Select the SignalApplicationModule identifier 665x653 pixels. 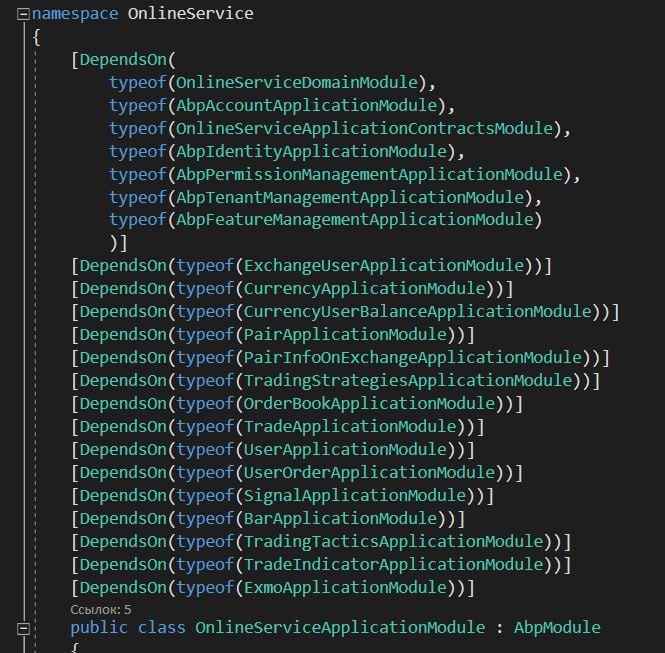point(355,495)
